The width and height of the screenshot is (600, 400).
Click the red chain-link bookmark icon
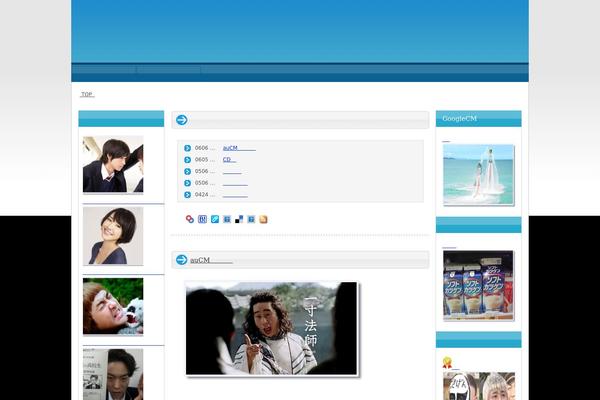click(x=190, y=219)
